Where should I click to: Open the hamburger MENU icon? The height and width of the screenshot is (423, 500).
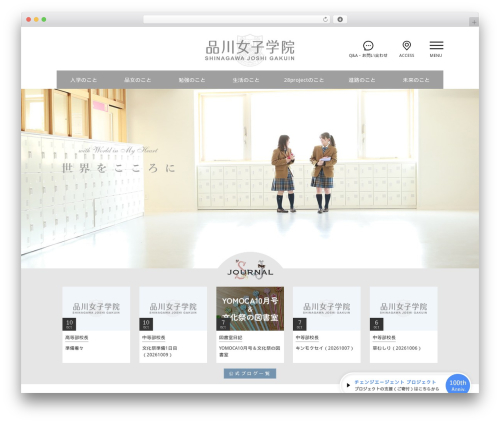click(436, 45)
